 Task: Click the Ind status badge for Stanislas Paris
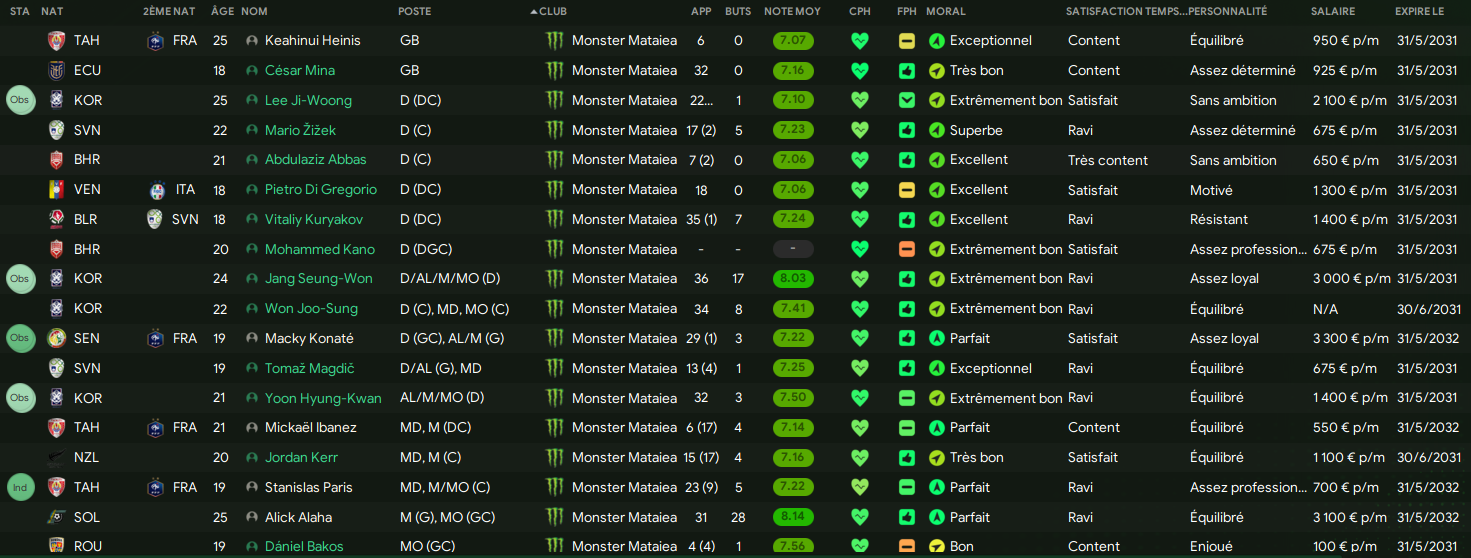click(20, 487)
